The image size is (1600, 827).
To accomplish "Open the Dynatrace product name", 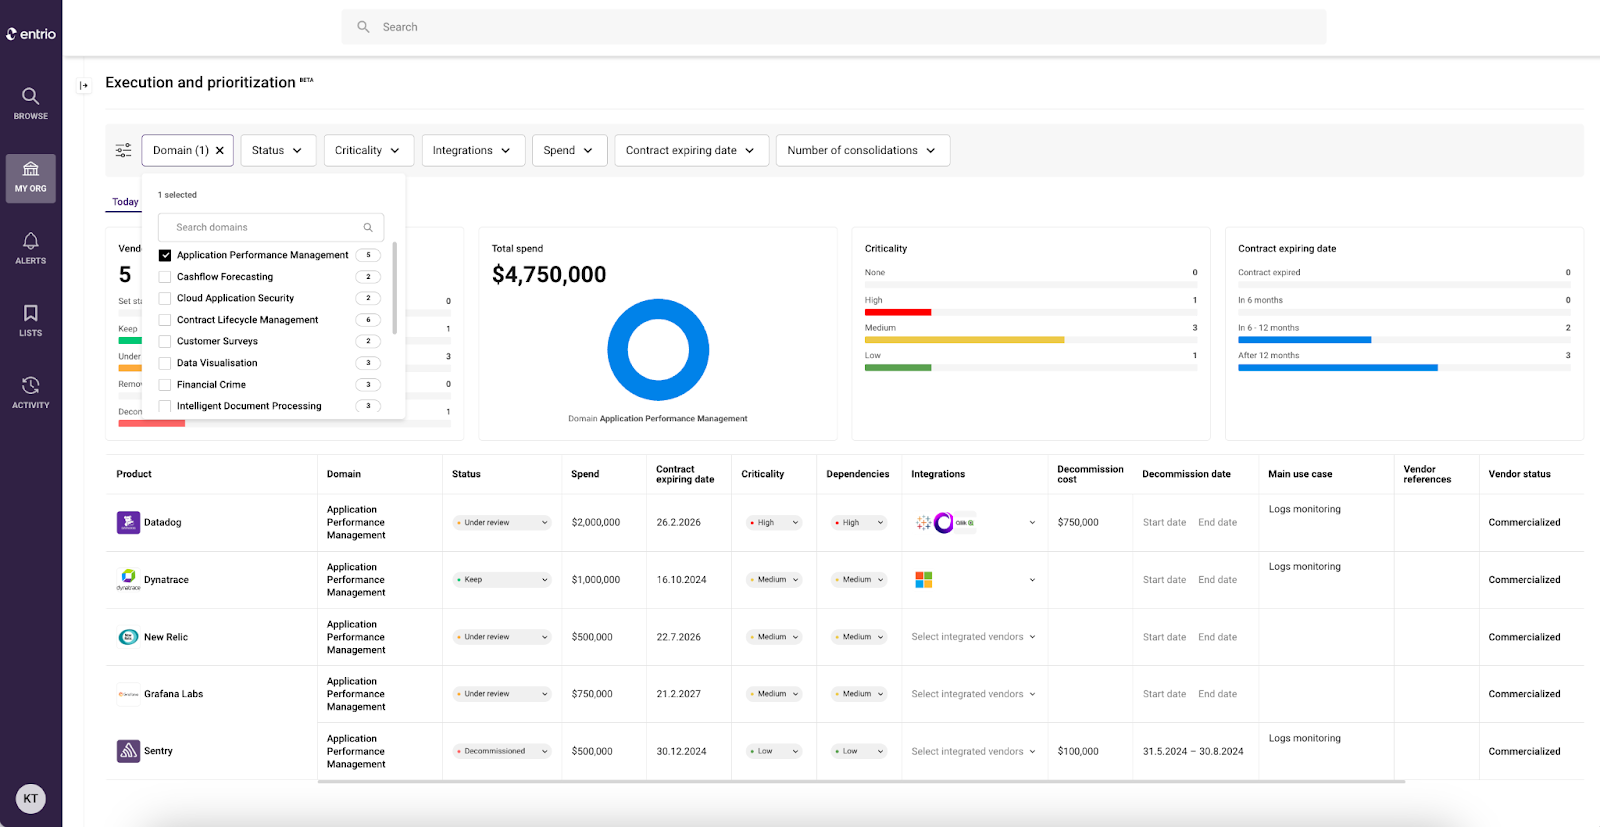I will [166, 580].
